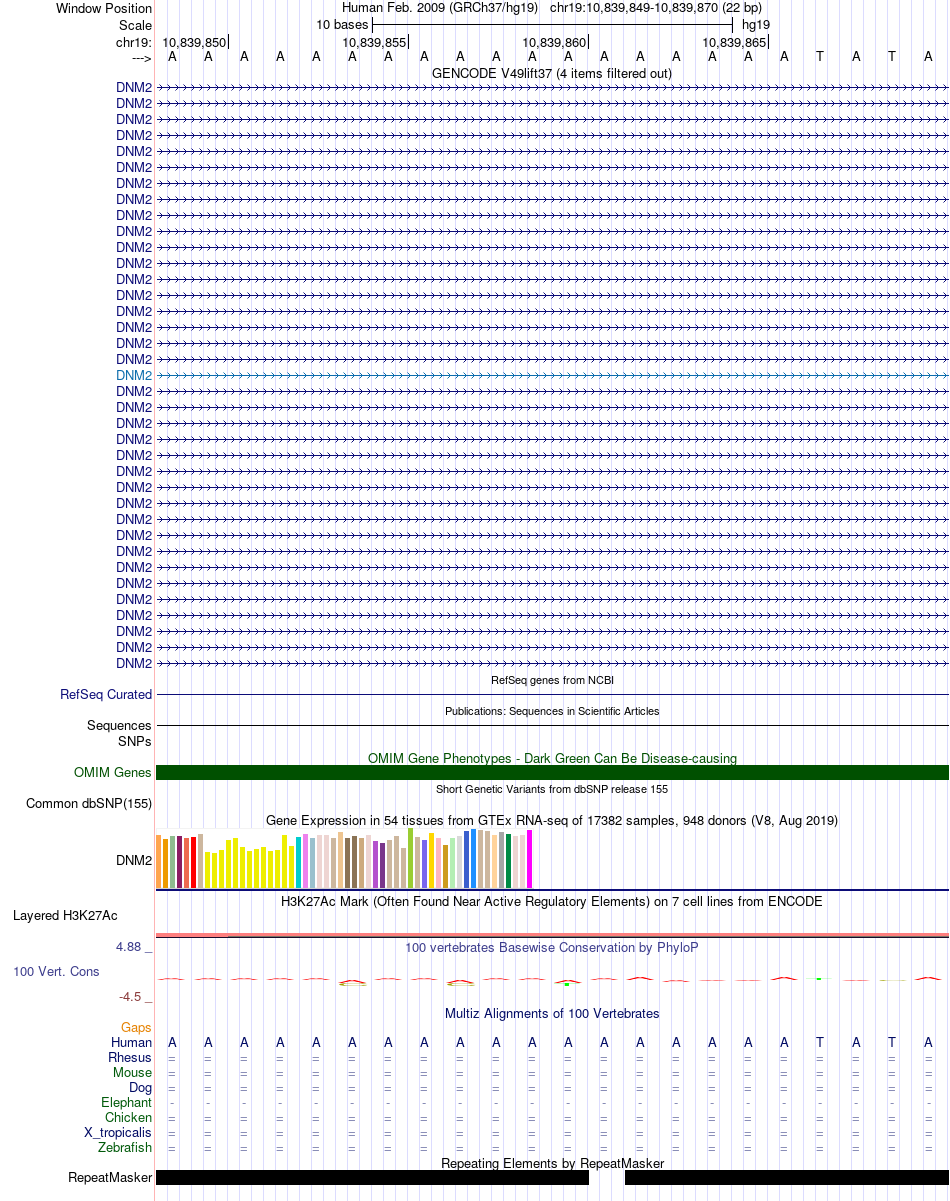950x1201 pixels.
Task: Click the magenta bar in GTEx chart
Action: click(x=530, y=859)
